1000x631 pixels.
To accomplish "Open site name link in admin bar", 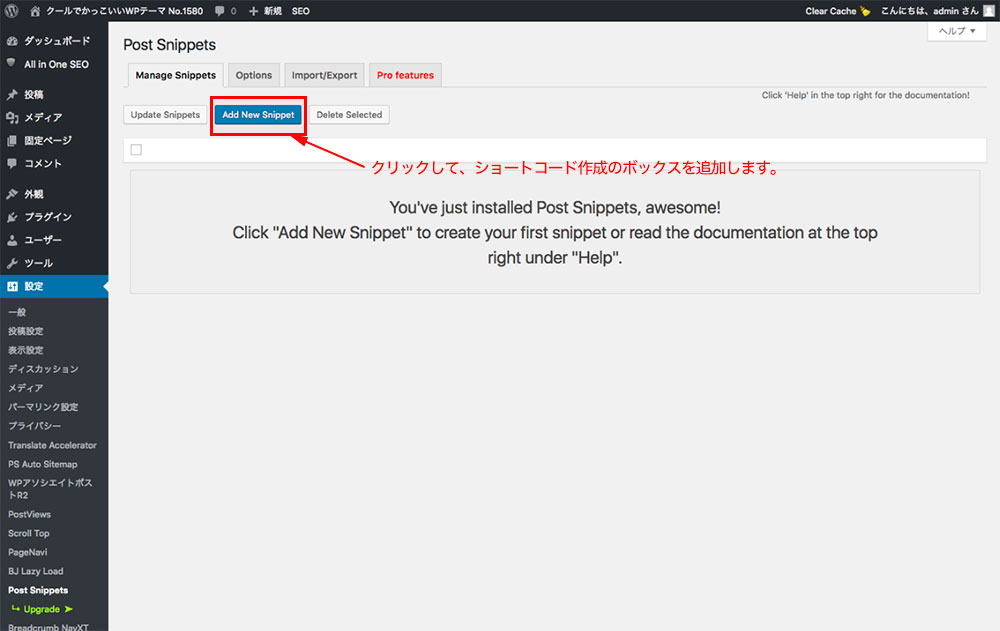I will [x=124, y=11].
